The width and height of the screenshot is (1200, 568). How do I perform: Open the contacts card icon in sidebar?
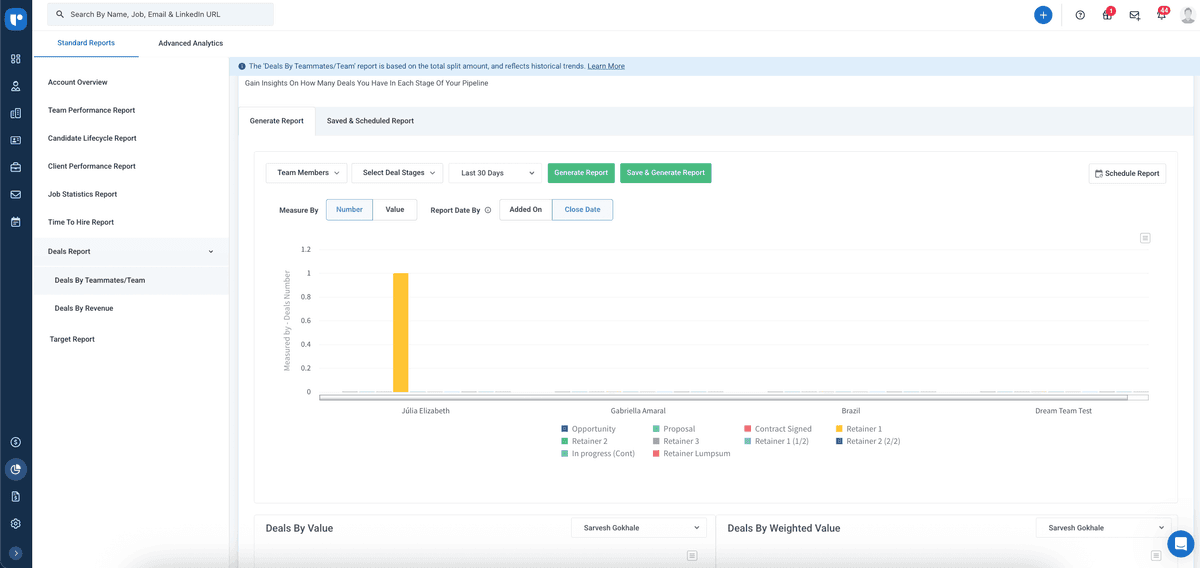16,140
